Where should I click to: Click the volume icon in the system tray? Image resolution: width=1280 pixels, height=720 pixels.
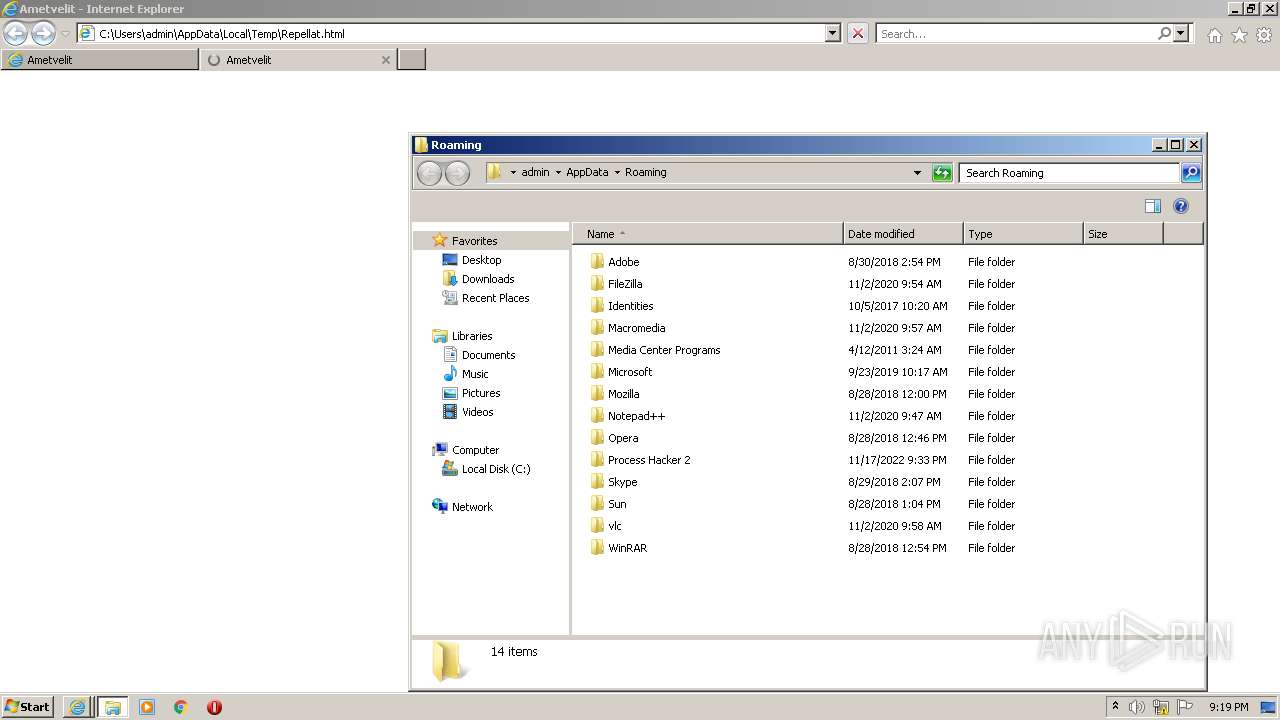click(1137, 707)
